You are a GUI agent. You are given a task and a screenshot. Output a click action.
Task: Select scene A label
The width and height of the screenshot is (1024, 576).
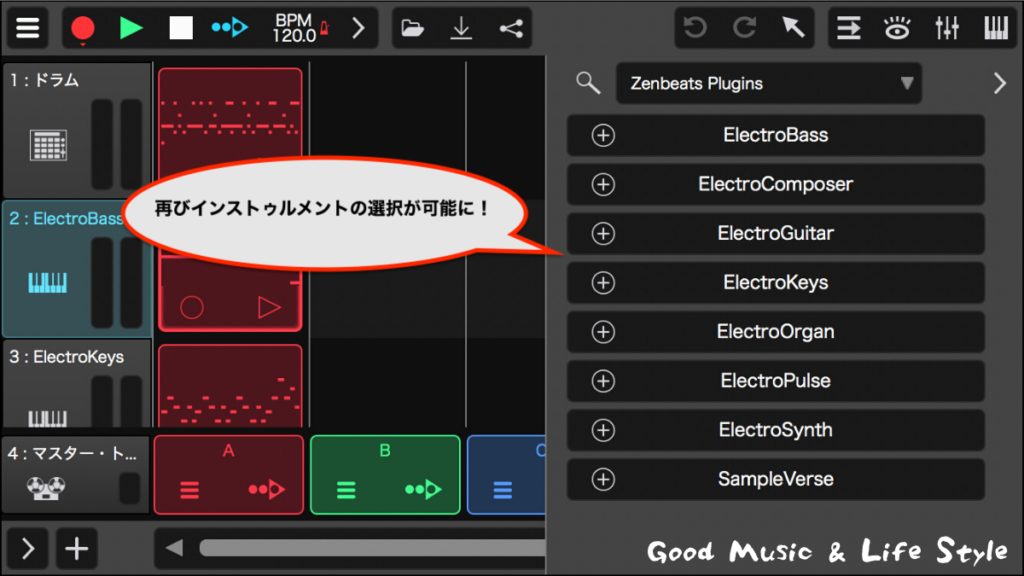(x=228, y=451)
